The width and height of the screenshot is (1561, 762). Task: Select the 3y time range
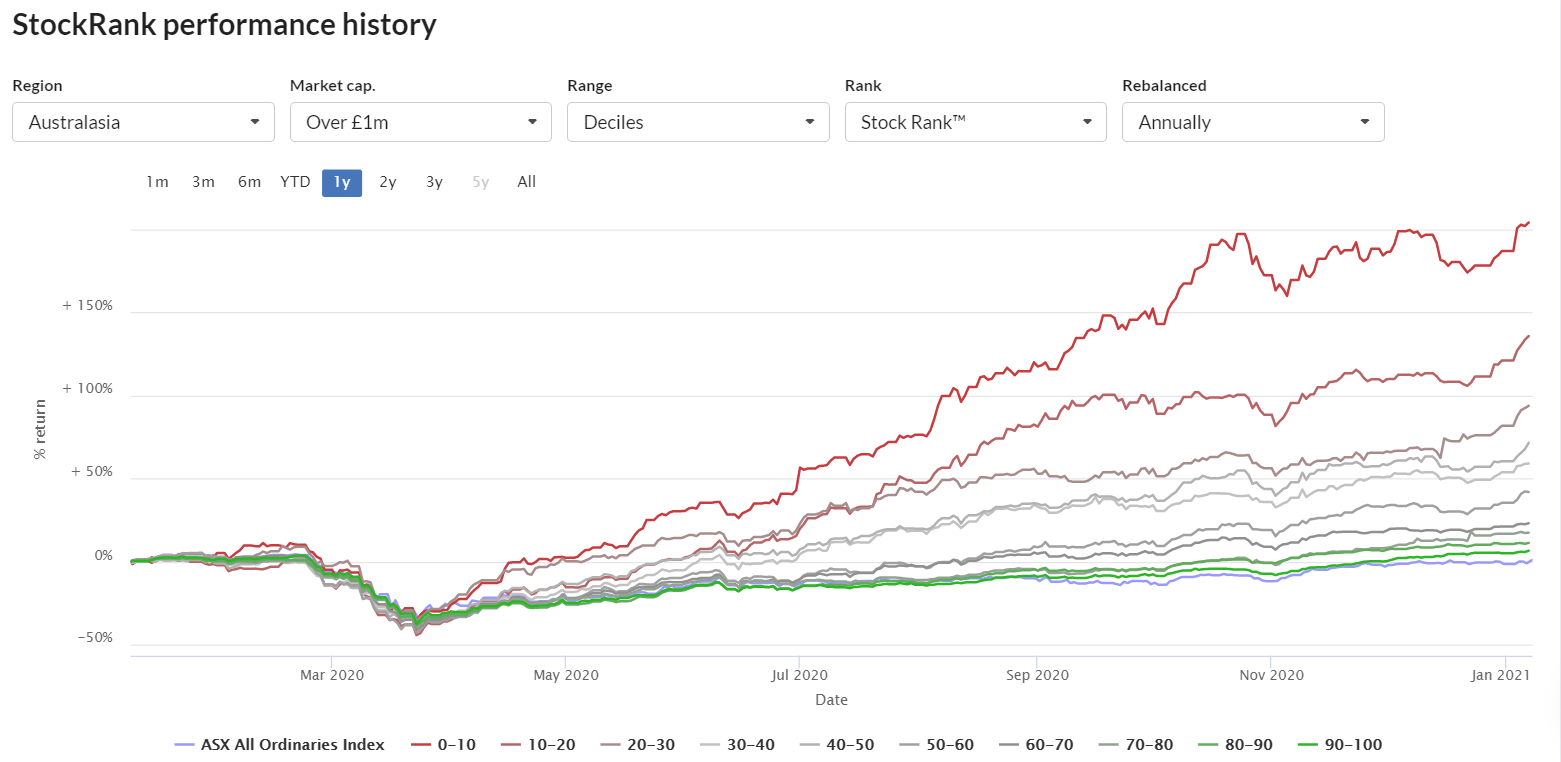point(434,182)
